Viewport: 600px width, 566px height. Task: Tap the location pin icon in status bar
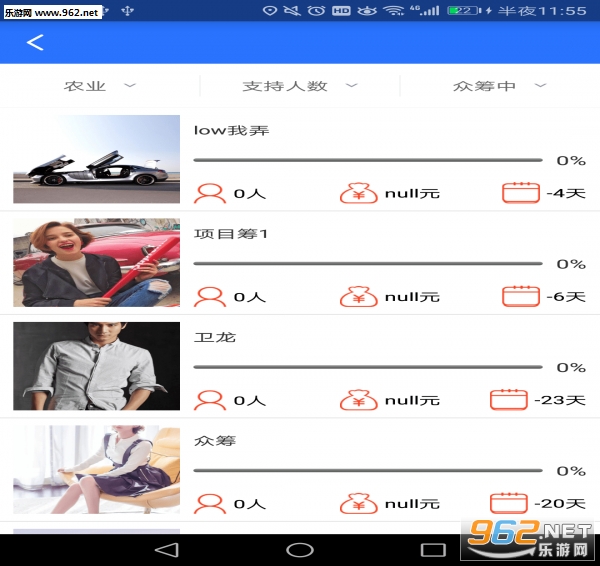[270, 11]
